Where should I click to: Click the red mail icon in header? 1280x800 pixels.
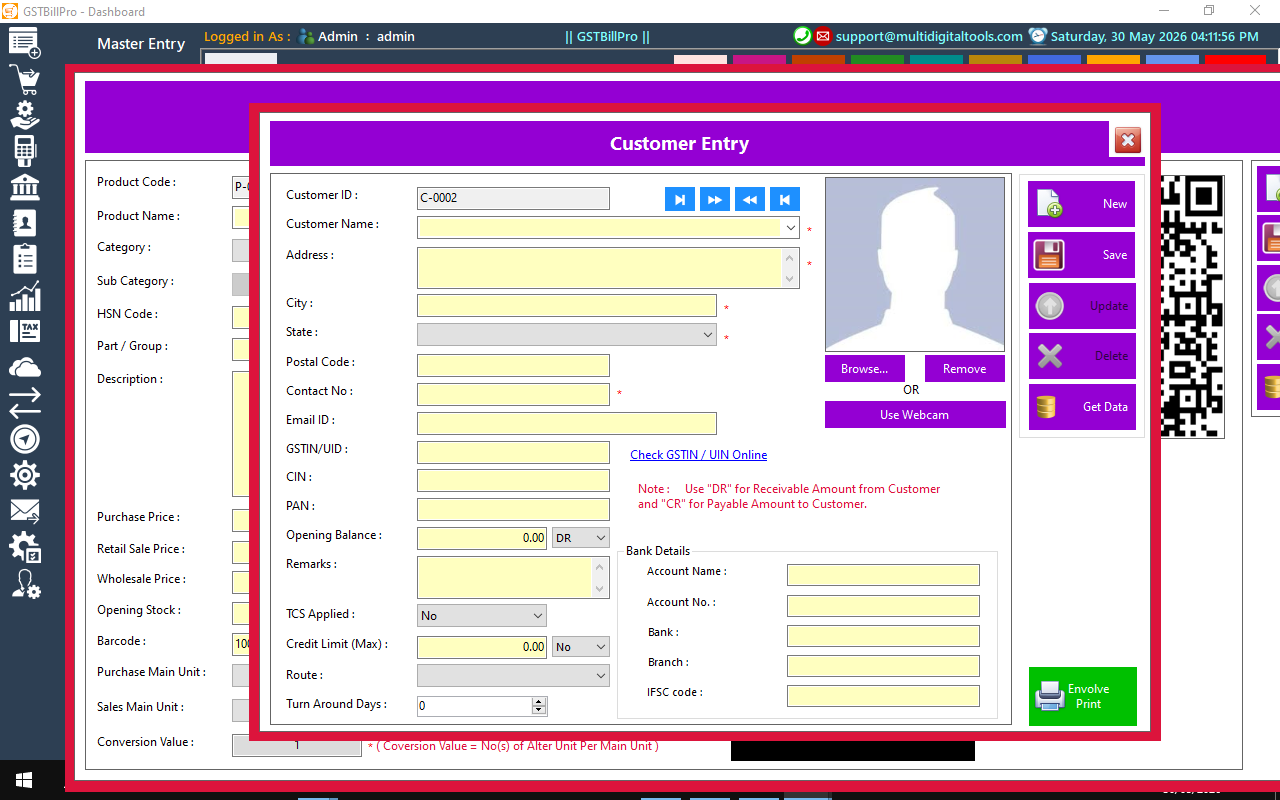[822, 36]
